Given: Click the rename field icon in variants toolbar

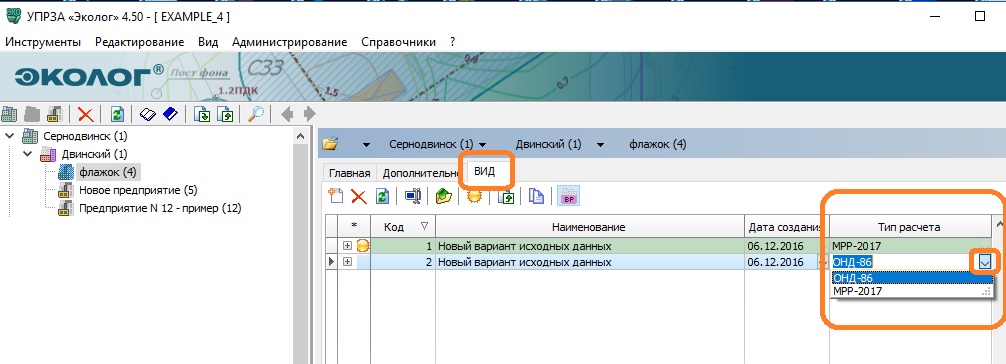Looking at the screenshot, I should [412, 196].
